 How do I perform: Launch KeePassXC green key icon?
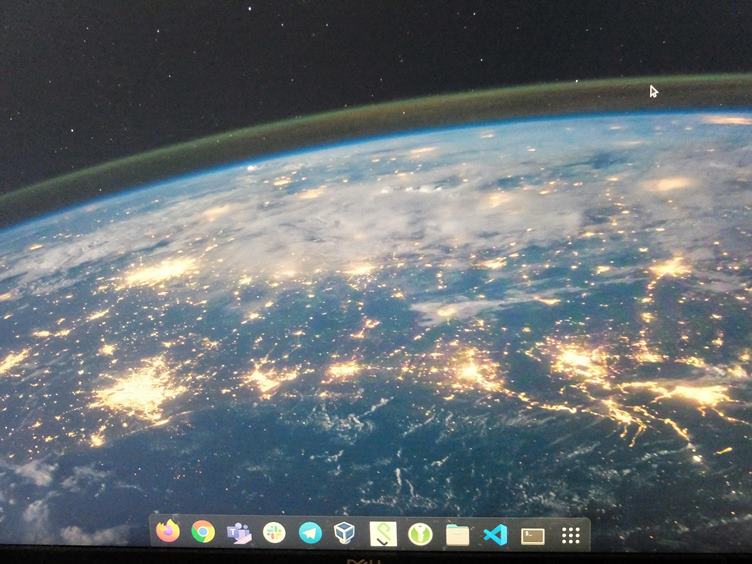tap(420, 534)
